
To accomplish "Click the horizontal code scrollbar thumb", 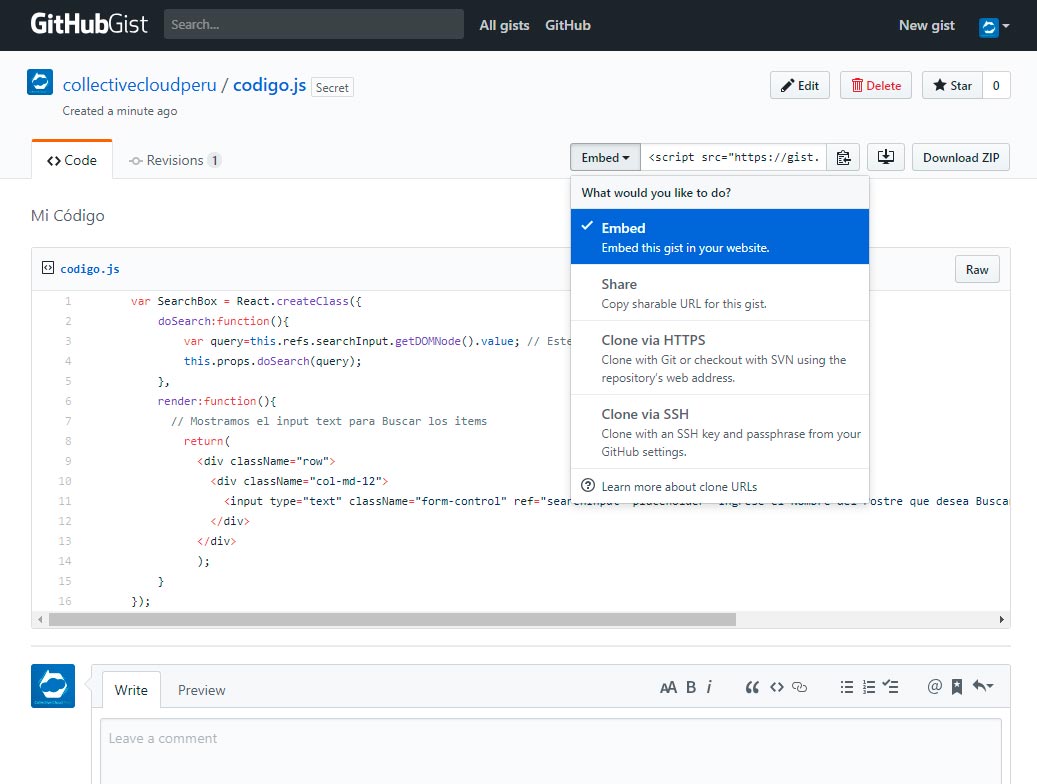I will click(x=392, y=619).
